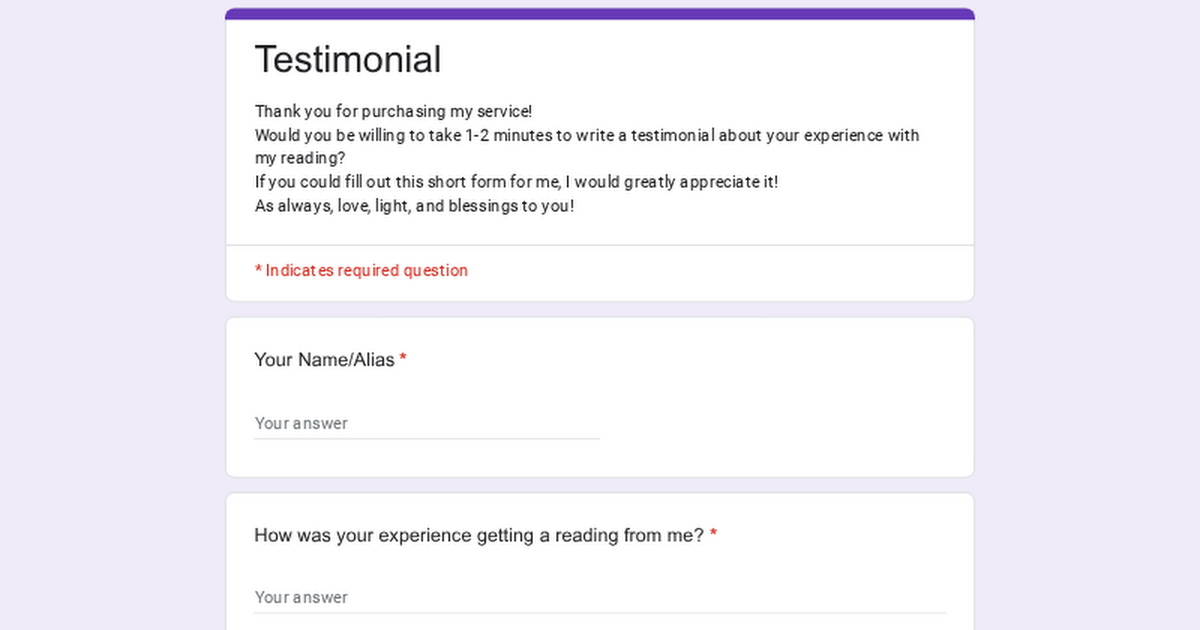The image size is (1200, 630).
Task: Click the red asterisk in the required notice
Action: [258, 270]
